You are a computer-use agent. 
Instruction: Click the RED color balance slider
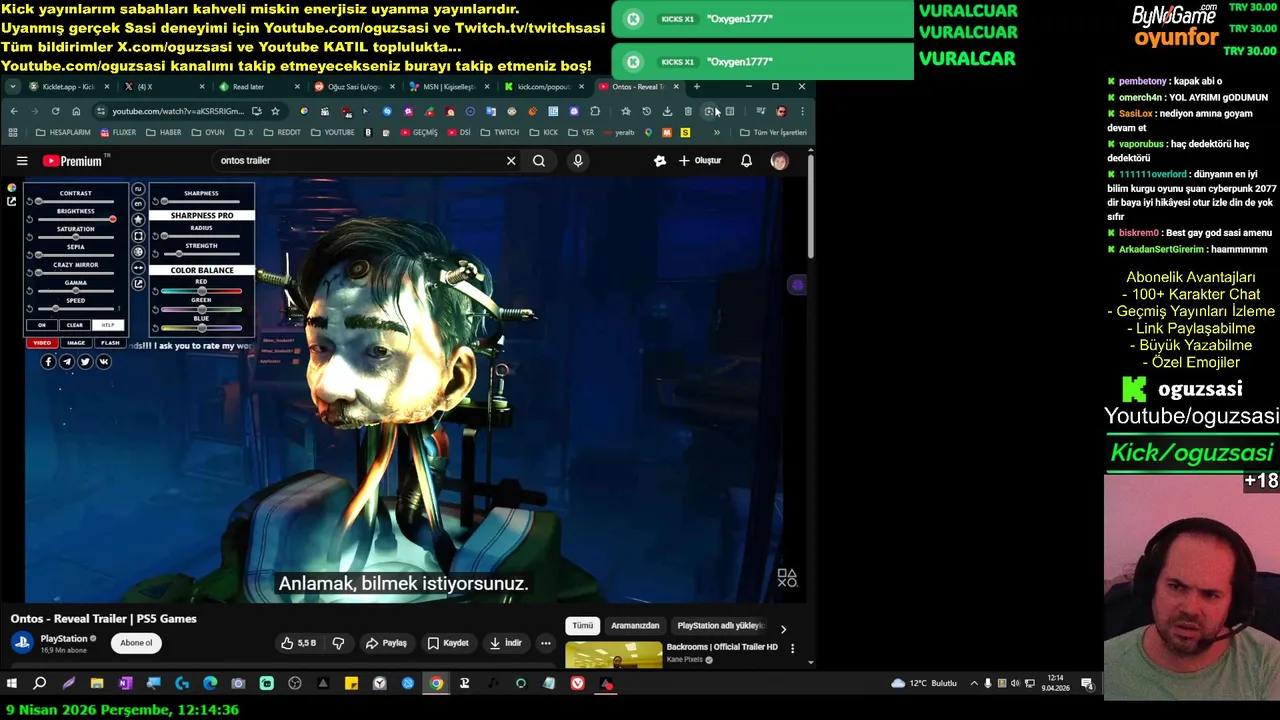pyautogui.click(x=201, y=291)
